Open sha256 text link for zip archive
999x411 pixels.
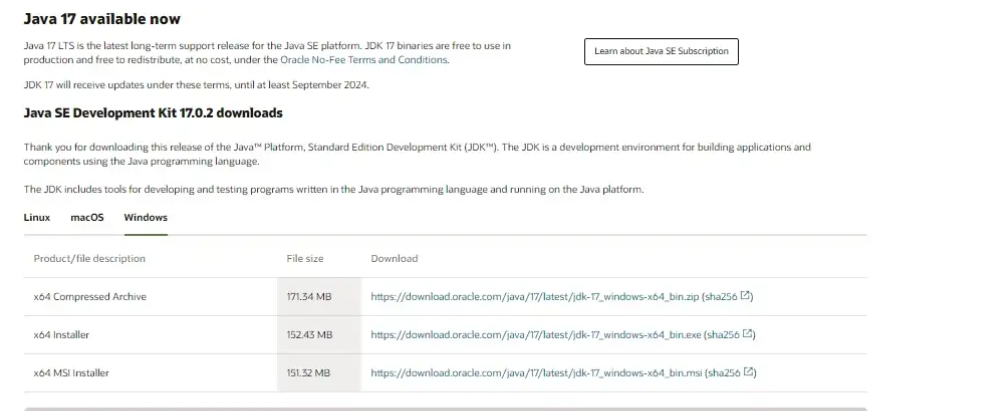721,296
